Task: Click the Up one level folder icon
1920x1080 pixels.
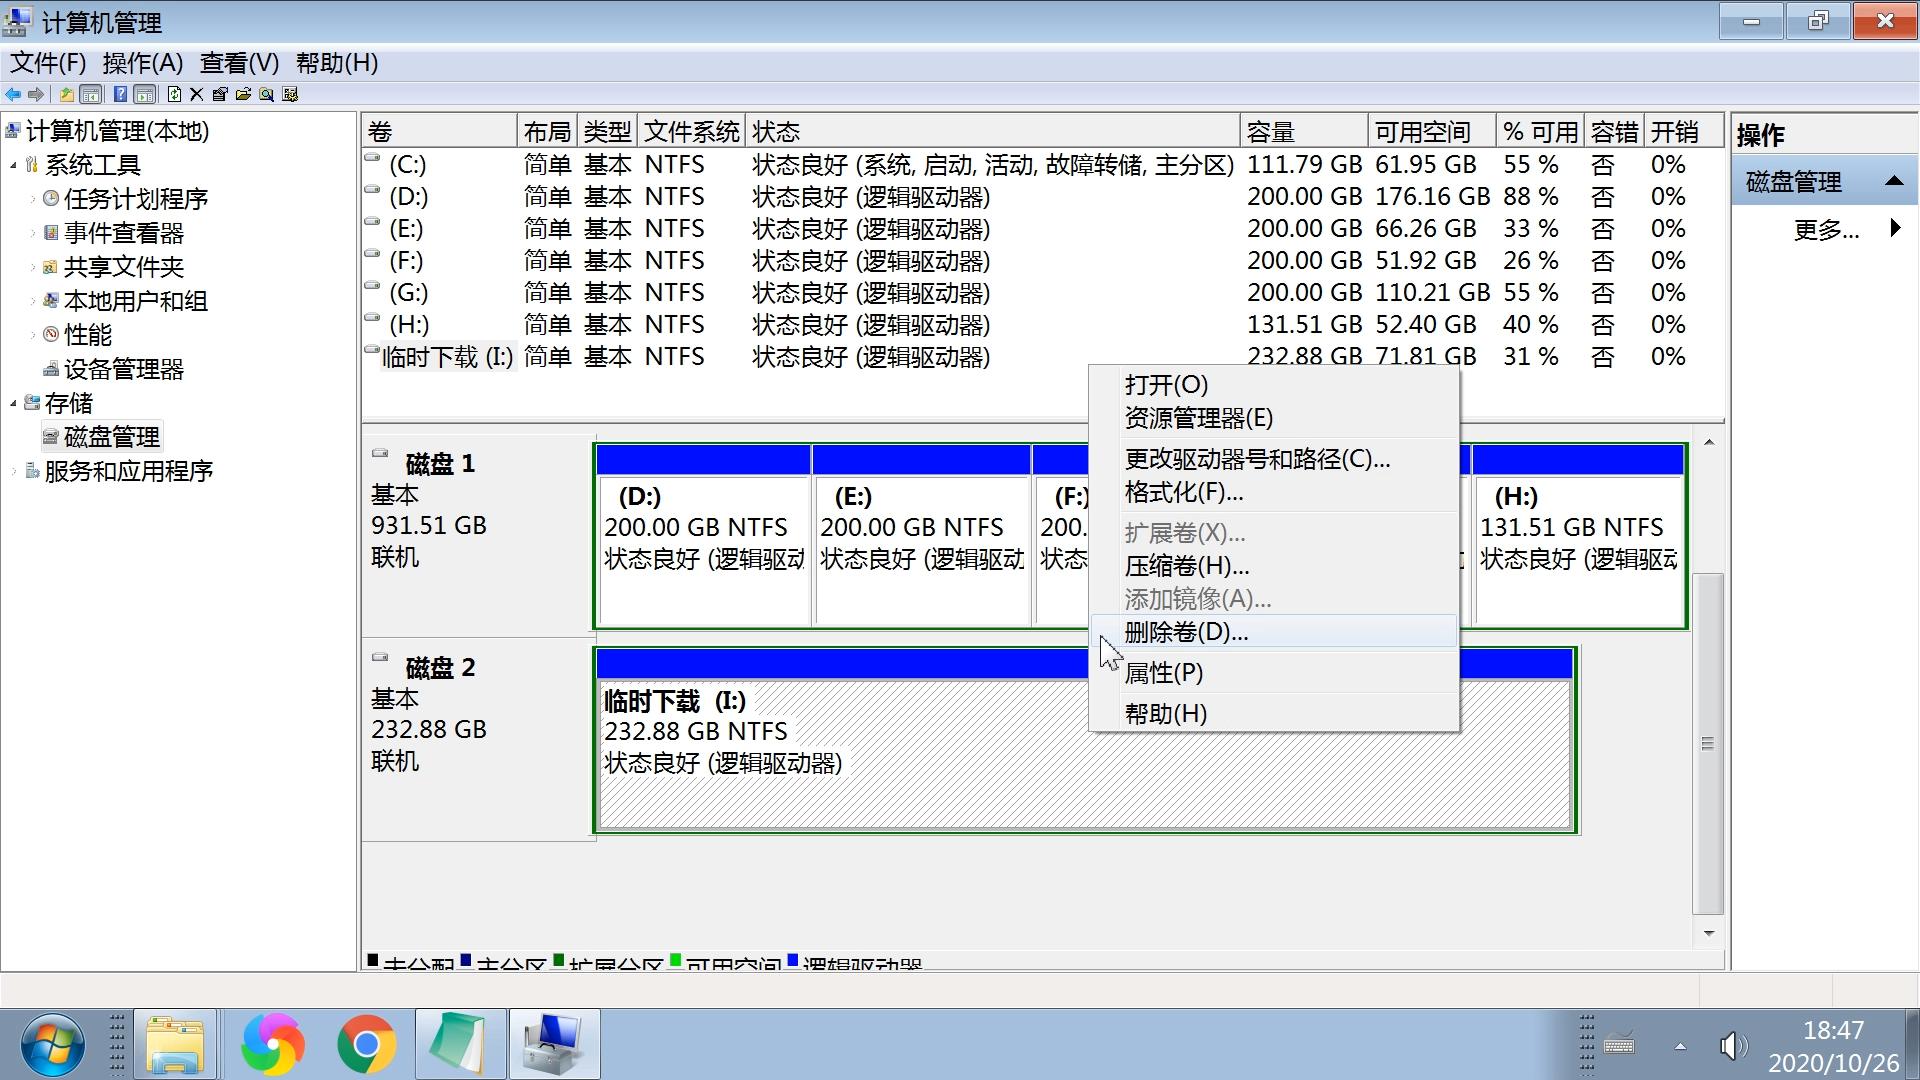Action: click(x=67, y=94)
